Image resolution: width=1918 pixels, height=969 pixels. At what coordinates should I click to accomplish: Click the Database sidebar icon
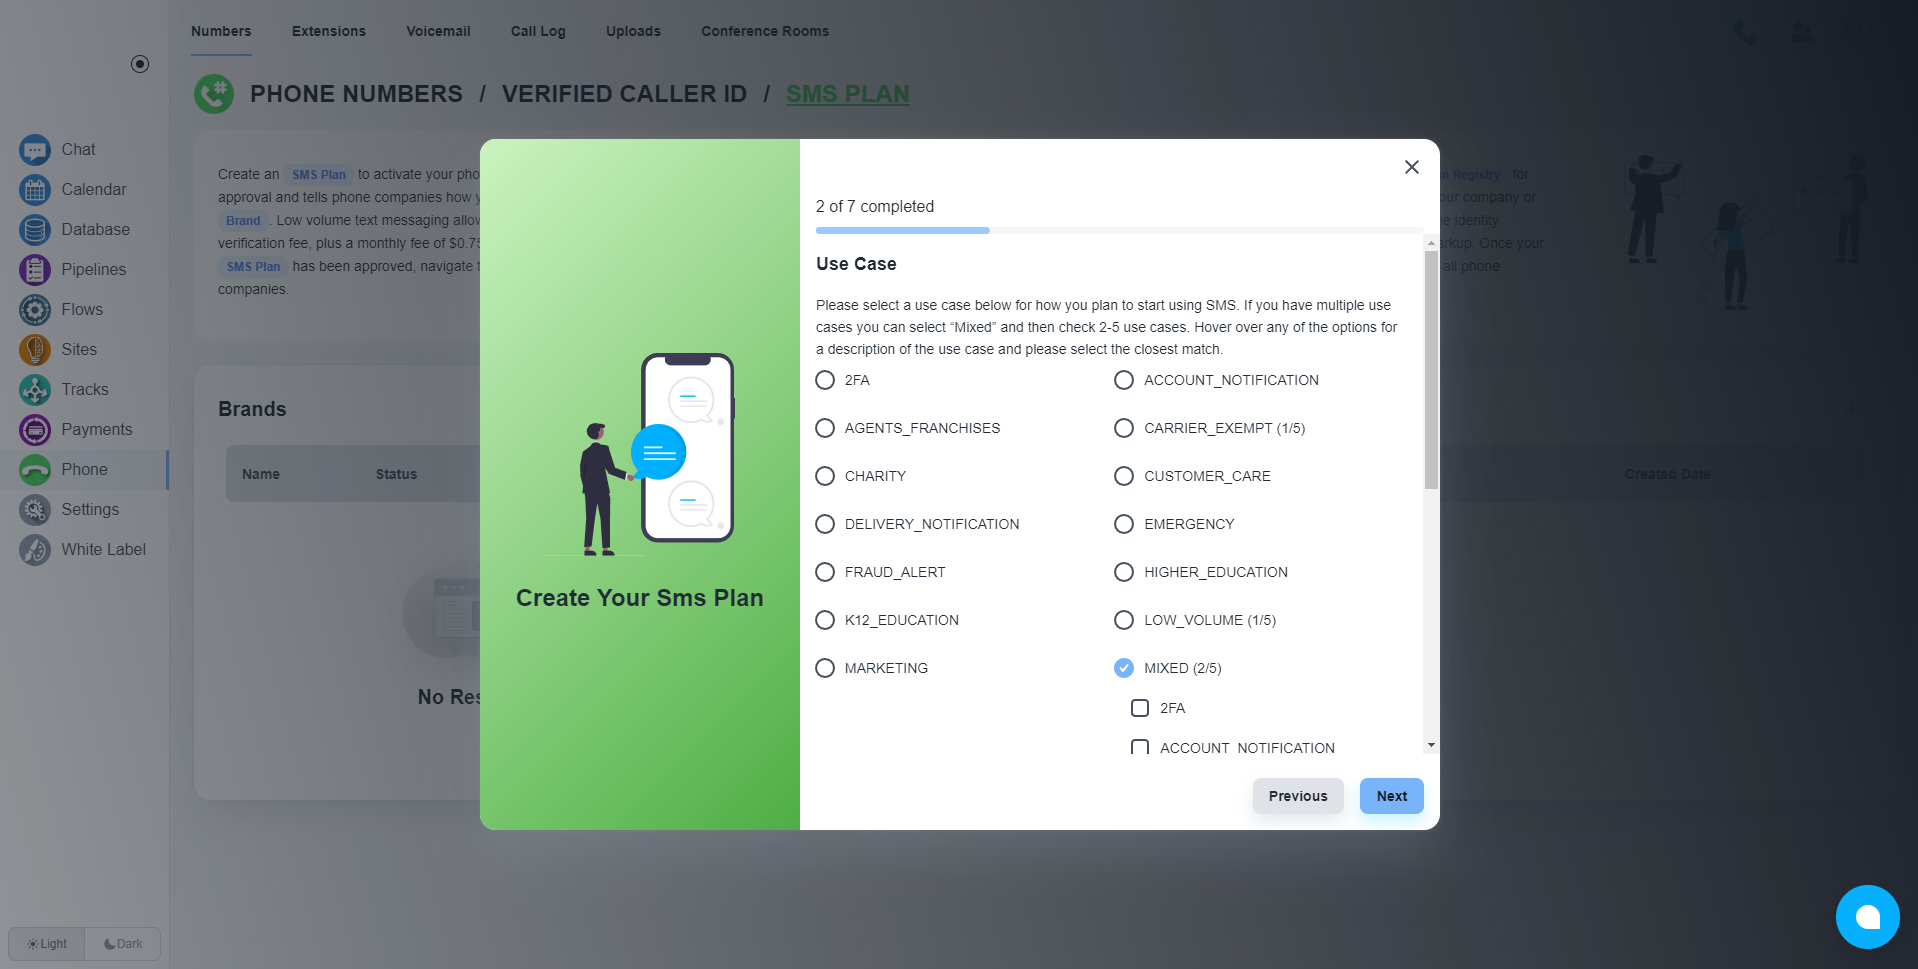click(x=35, y=230)
